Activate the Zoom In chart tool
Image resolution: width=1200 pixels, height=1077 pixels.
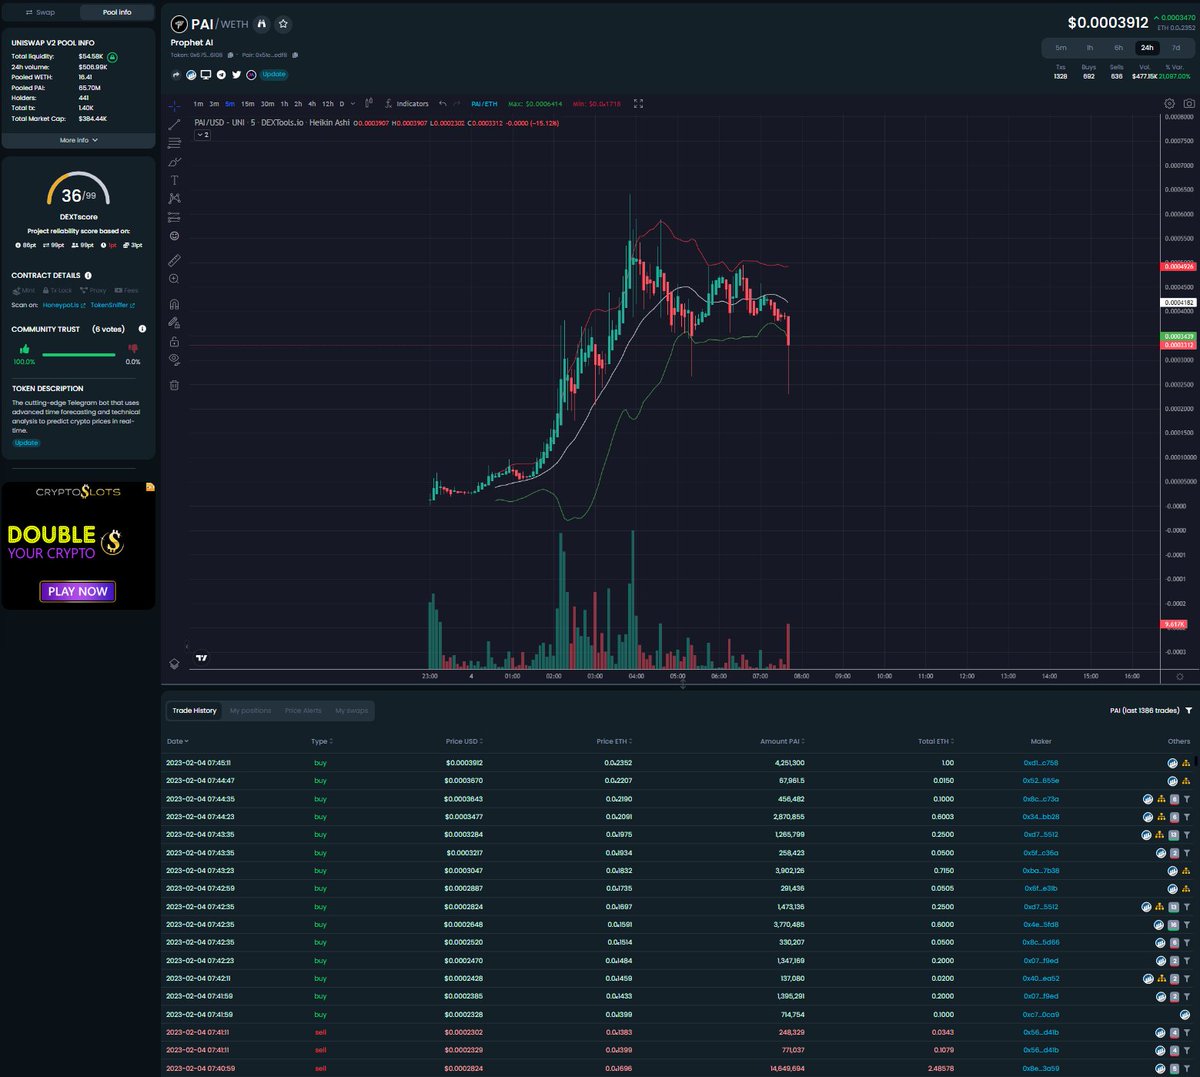(x=174, y=278)
